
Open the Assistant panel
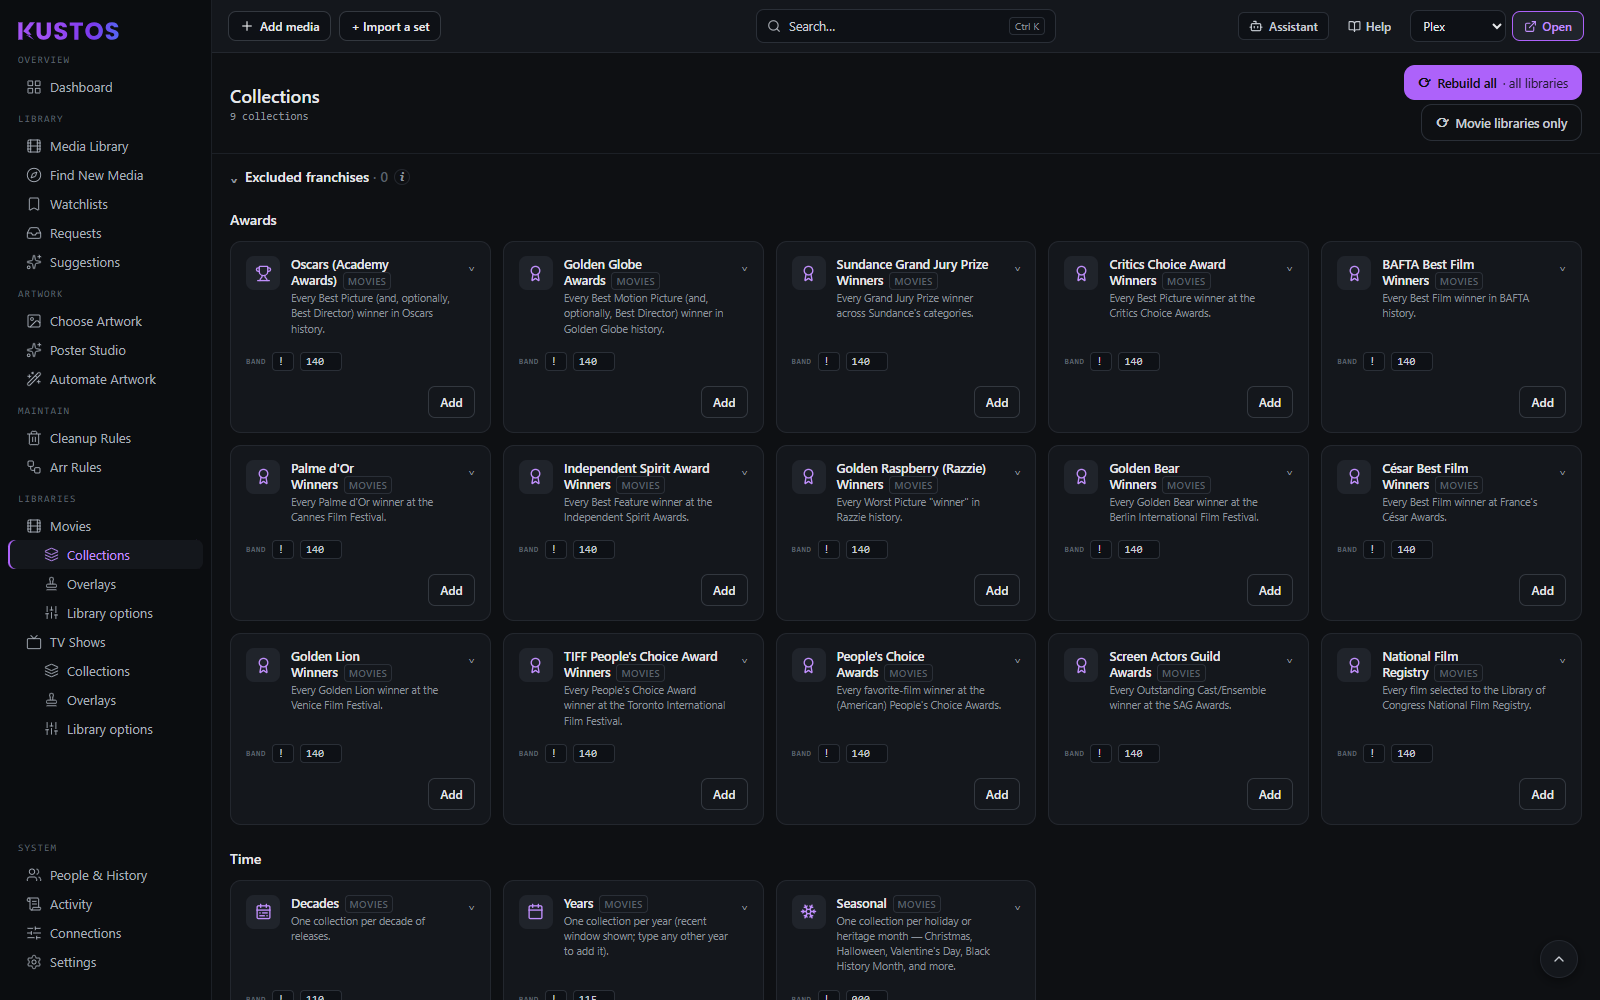tap(1283, 27)
